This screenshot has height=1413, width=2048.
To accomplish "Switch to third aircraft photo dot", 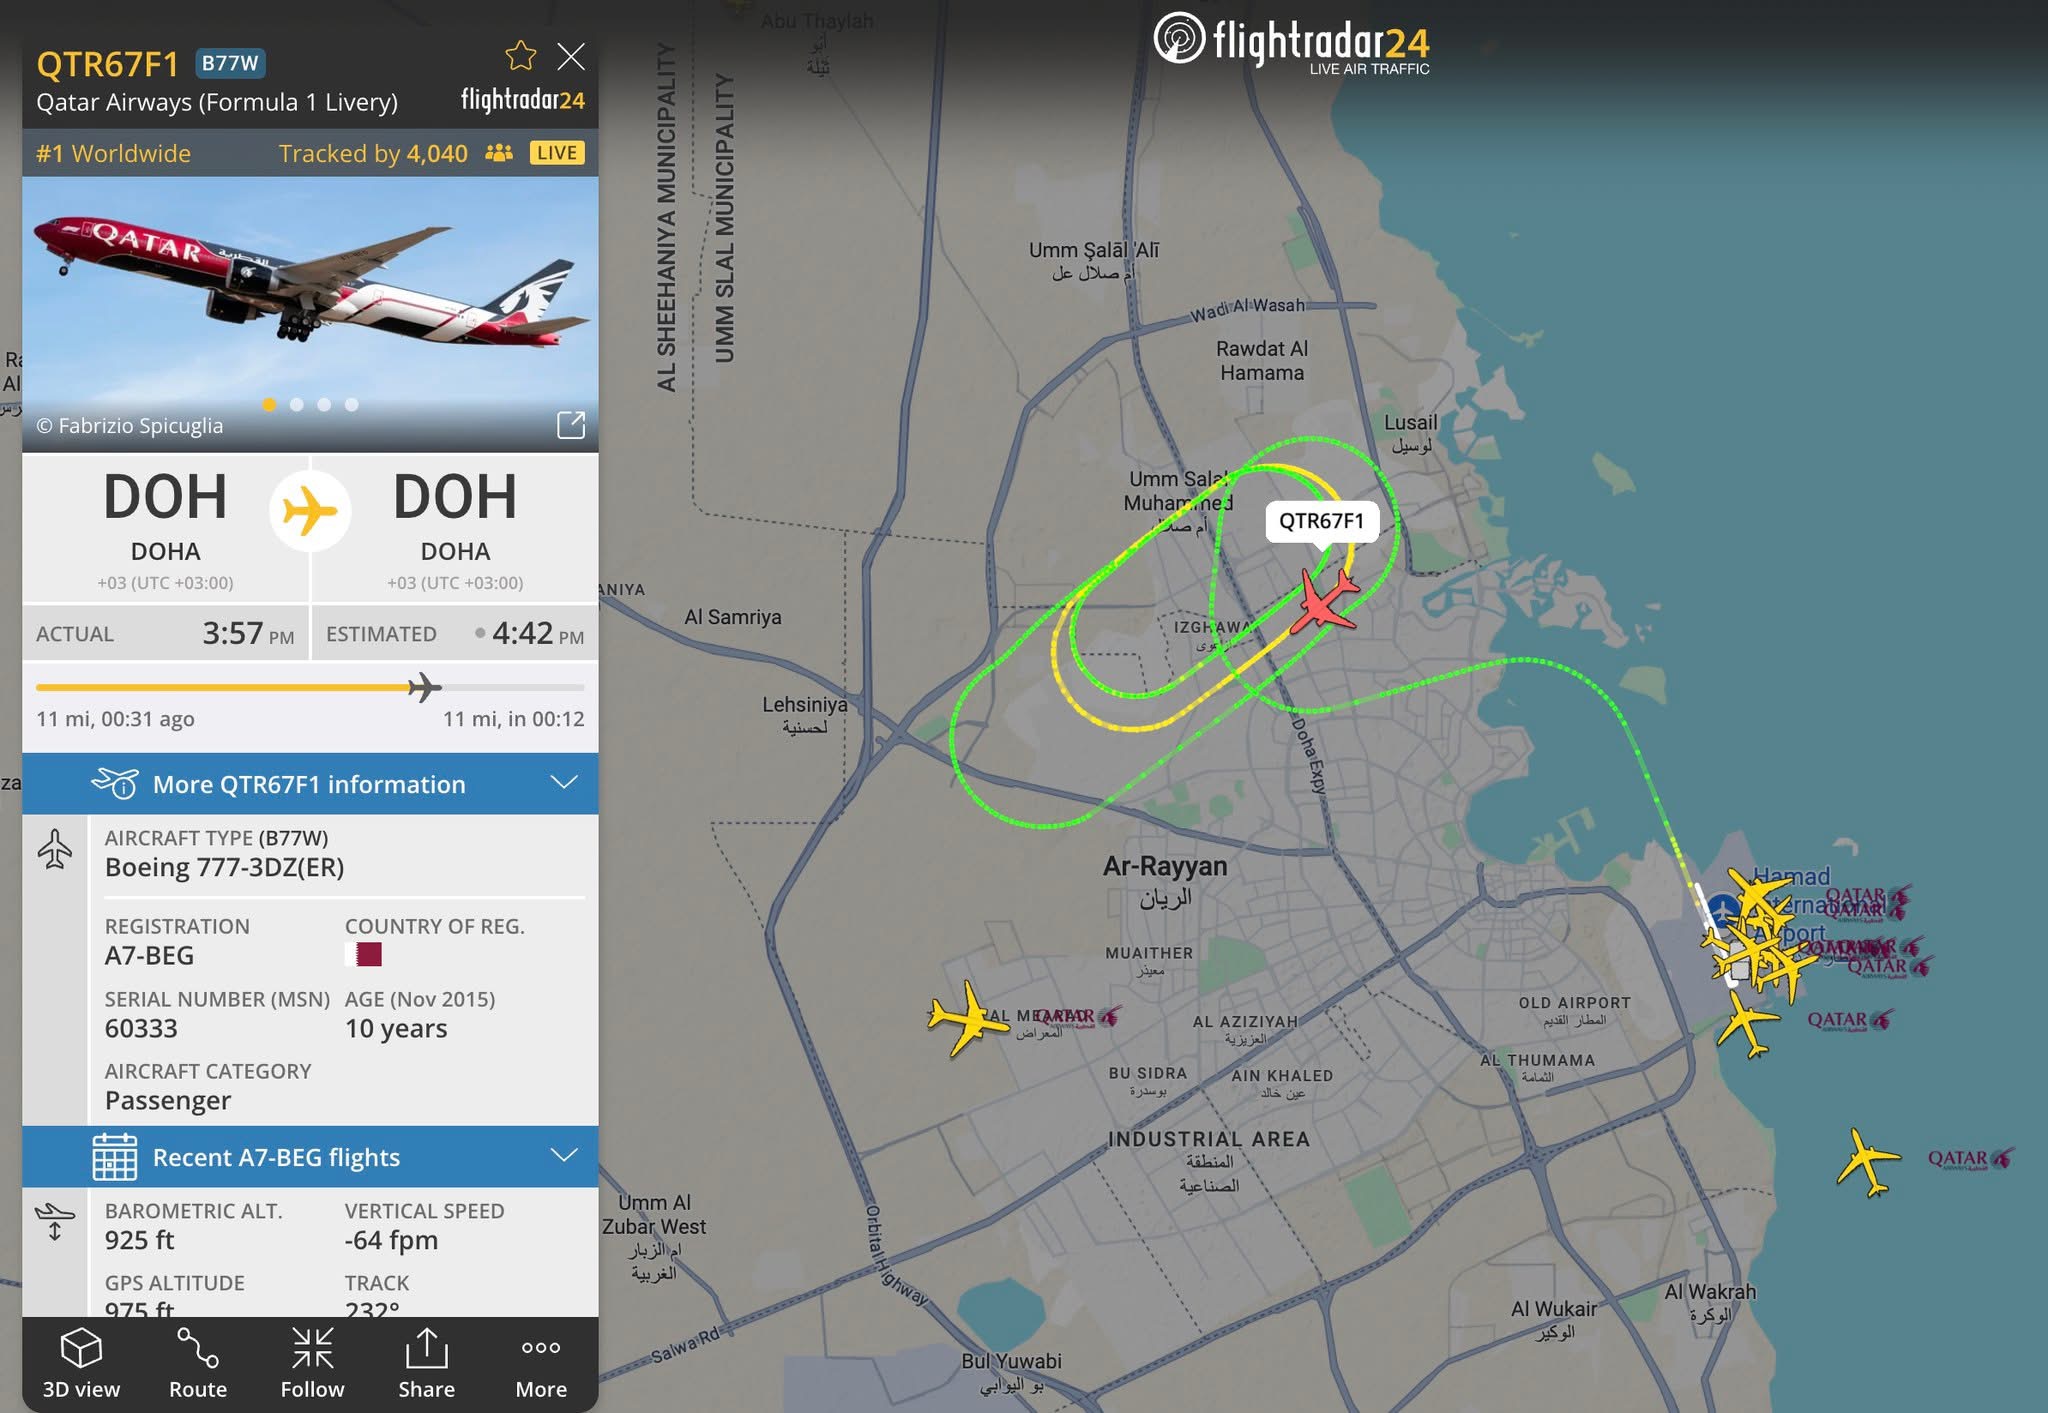I will (x=324, y=405).
